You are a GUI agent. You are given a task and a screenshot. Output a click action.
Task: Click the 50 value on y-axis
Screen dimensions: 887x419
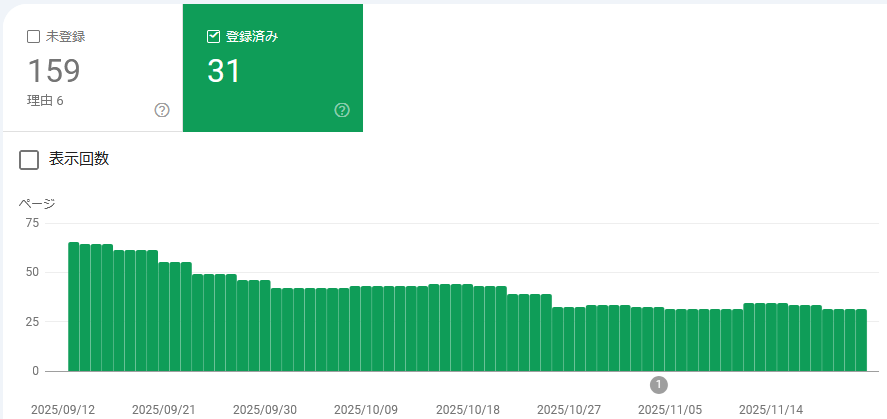(31, 272)
